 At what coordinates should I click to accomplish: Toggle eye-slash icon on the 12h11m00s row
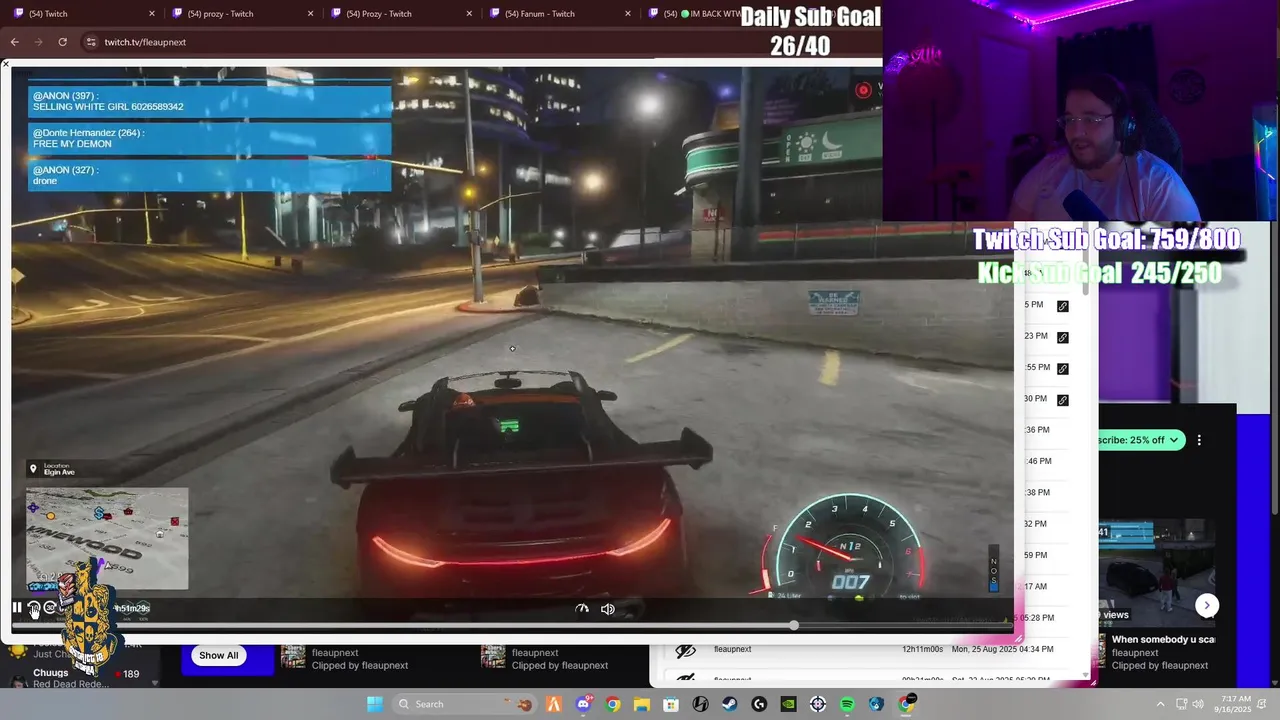pos(685,651)
